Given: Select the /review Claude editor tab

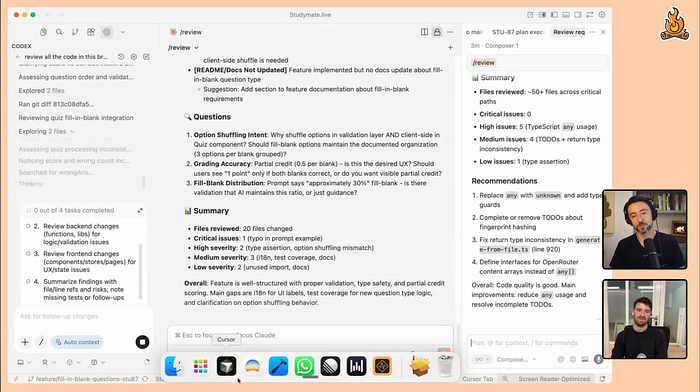Looking at the screenshot, I should 186,32.
